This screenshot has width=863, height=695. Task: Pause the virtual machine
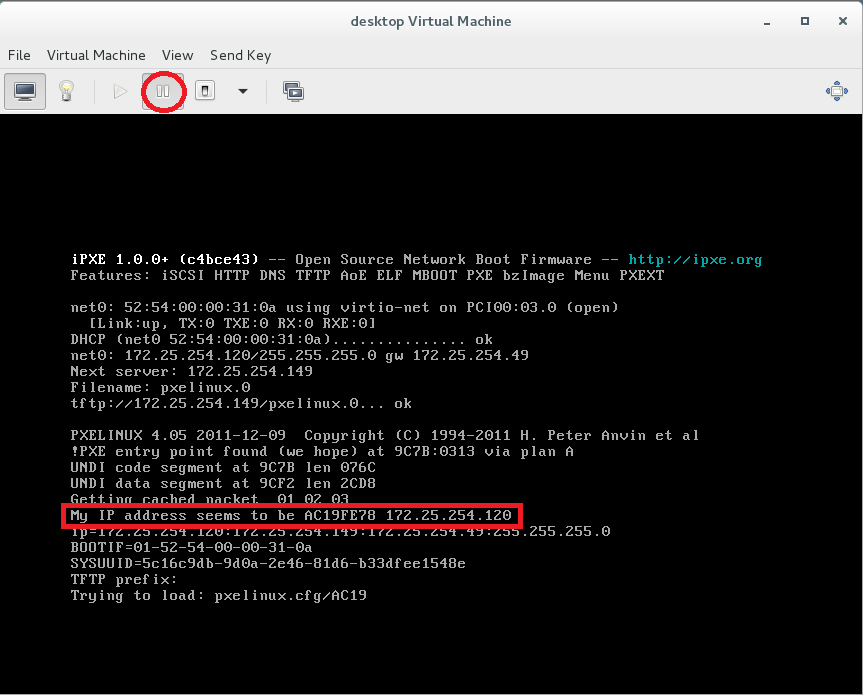click(163, 91)
